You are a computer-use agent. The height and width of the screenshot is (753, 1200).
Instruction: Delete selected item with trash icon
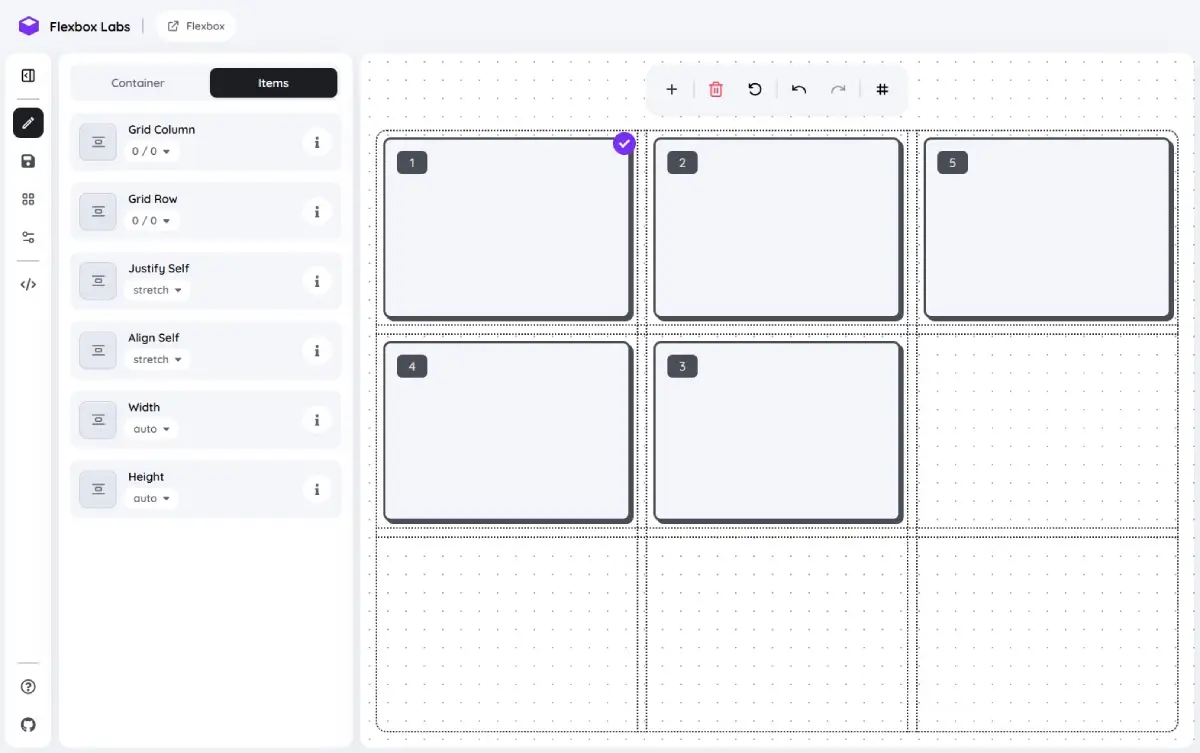click(715, 89)
